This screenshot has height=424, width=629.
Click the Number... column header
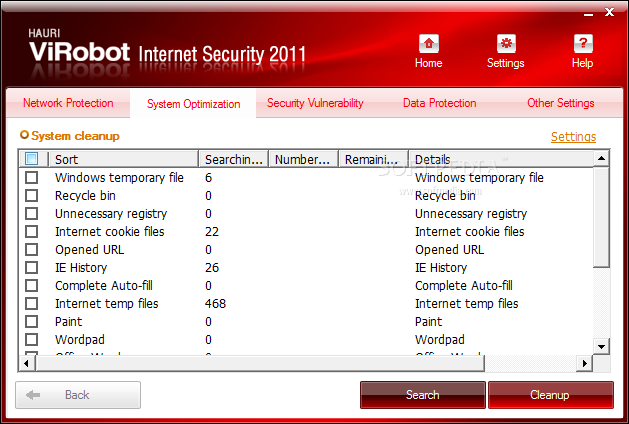[x=304, y=159]
